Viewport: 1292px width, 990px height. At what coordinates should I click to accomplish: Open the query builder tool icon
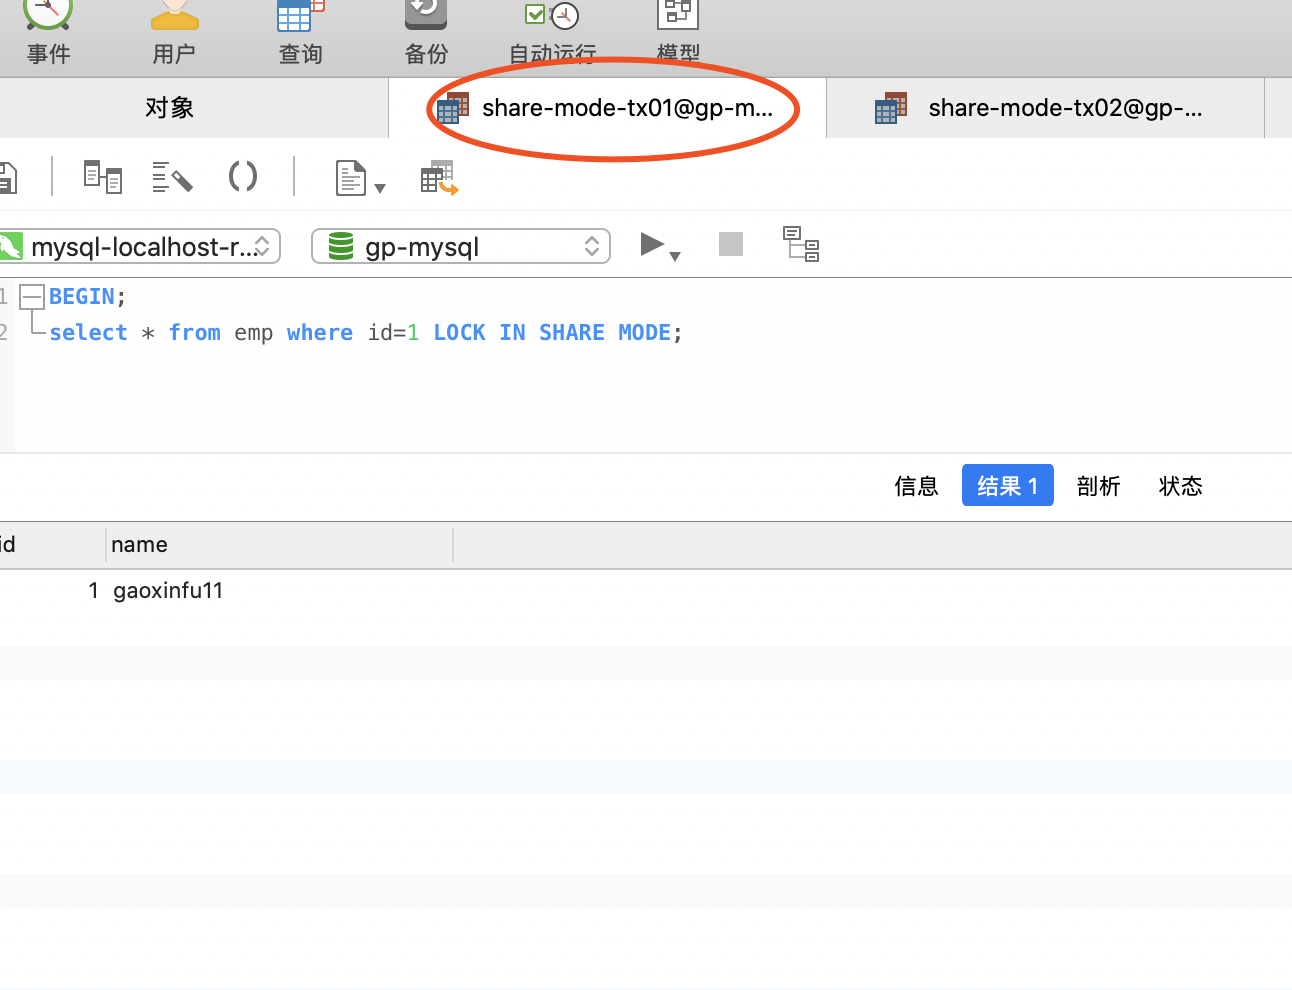[x=102, y=177]
